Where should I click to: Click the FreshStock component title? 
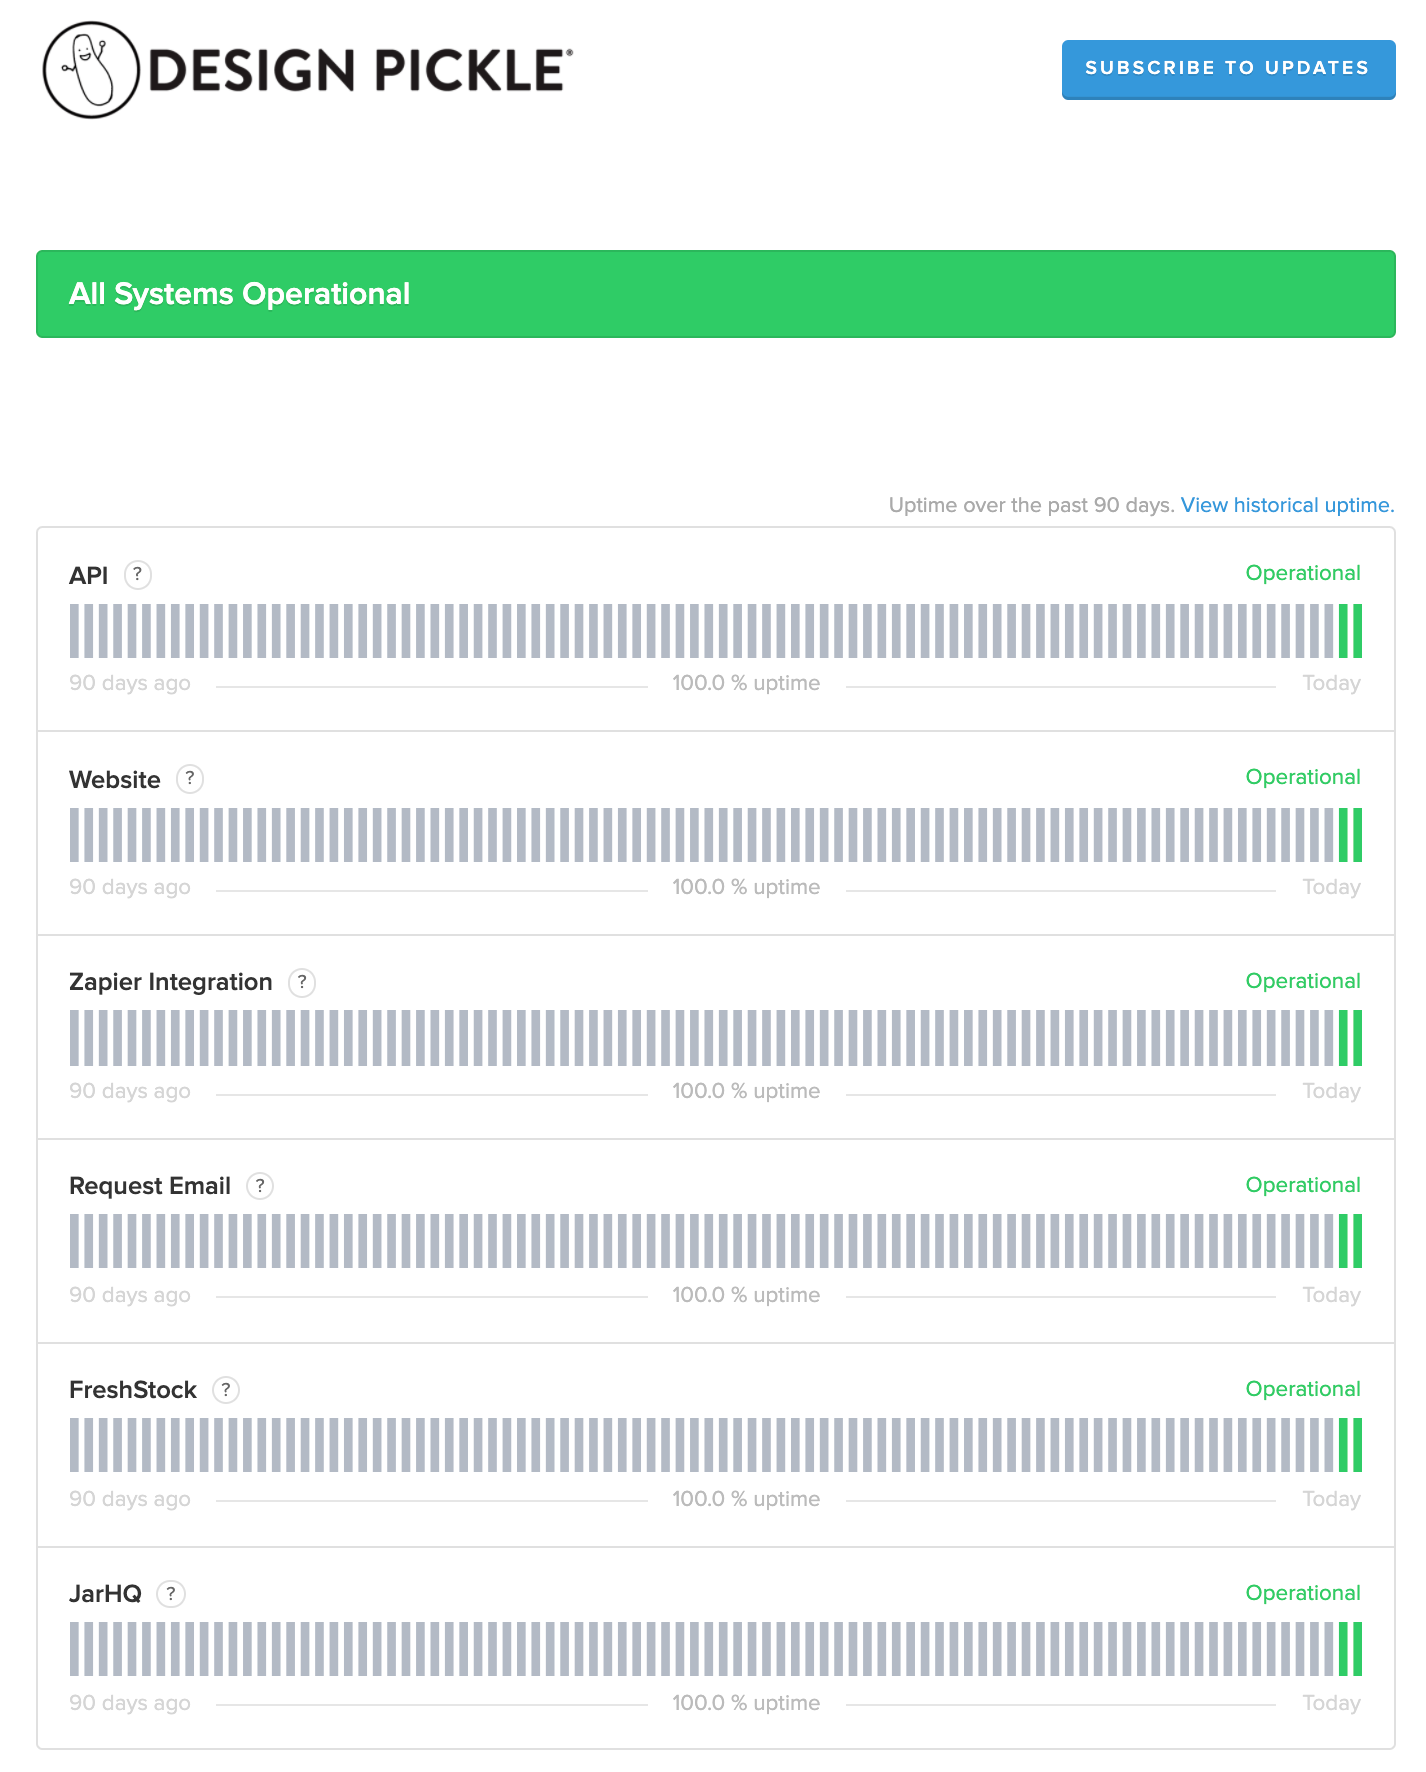pos(133,1390)
